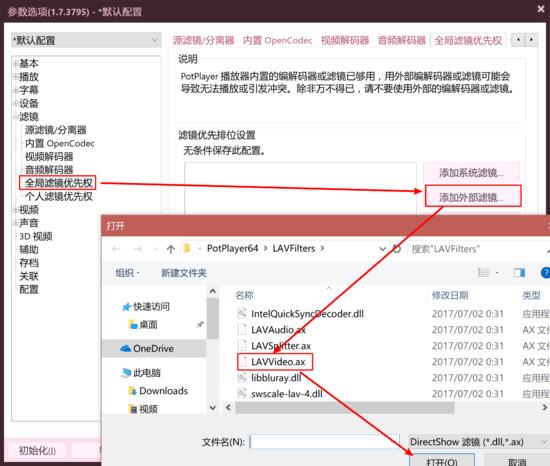
Task: Click LAVFilters in the address breadcrumb
Action: (x=294, y=248)
